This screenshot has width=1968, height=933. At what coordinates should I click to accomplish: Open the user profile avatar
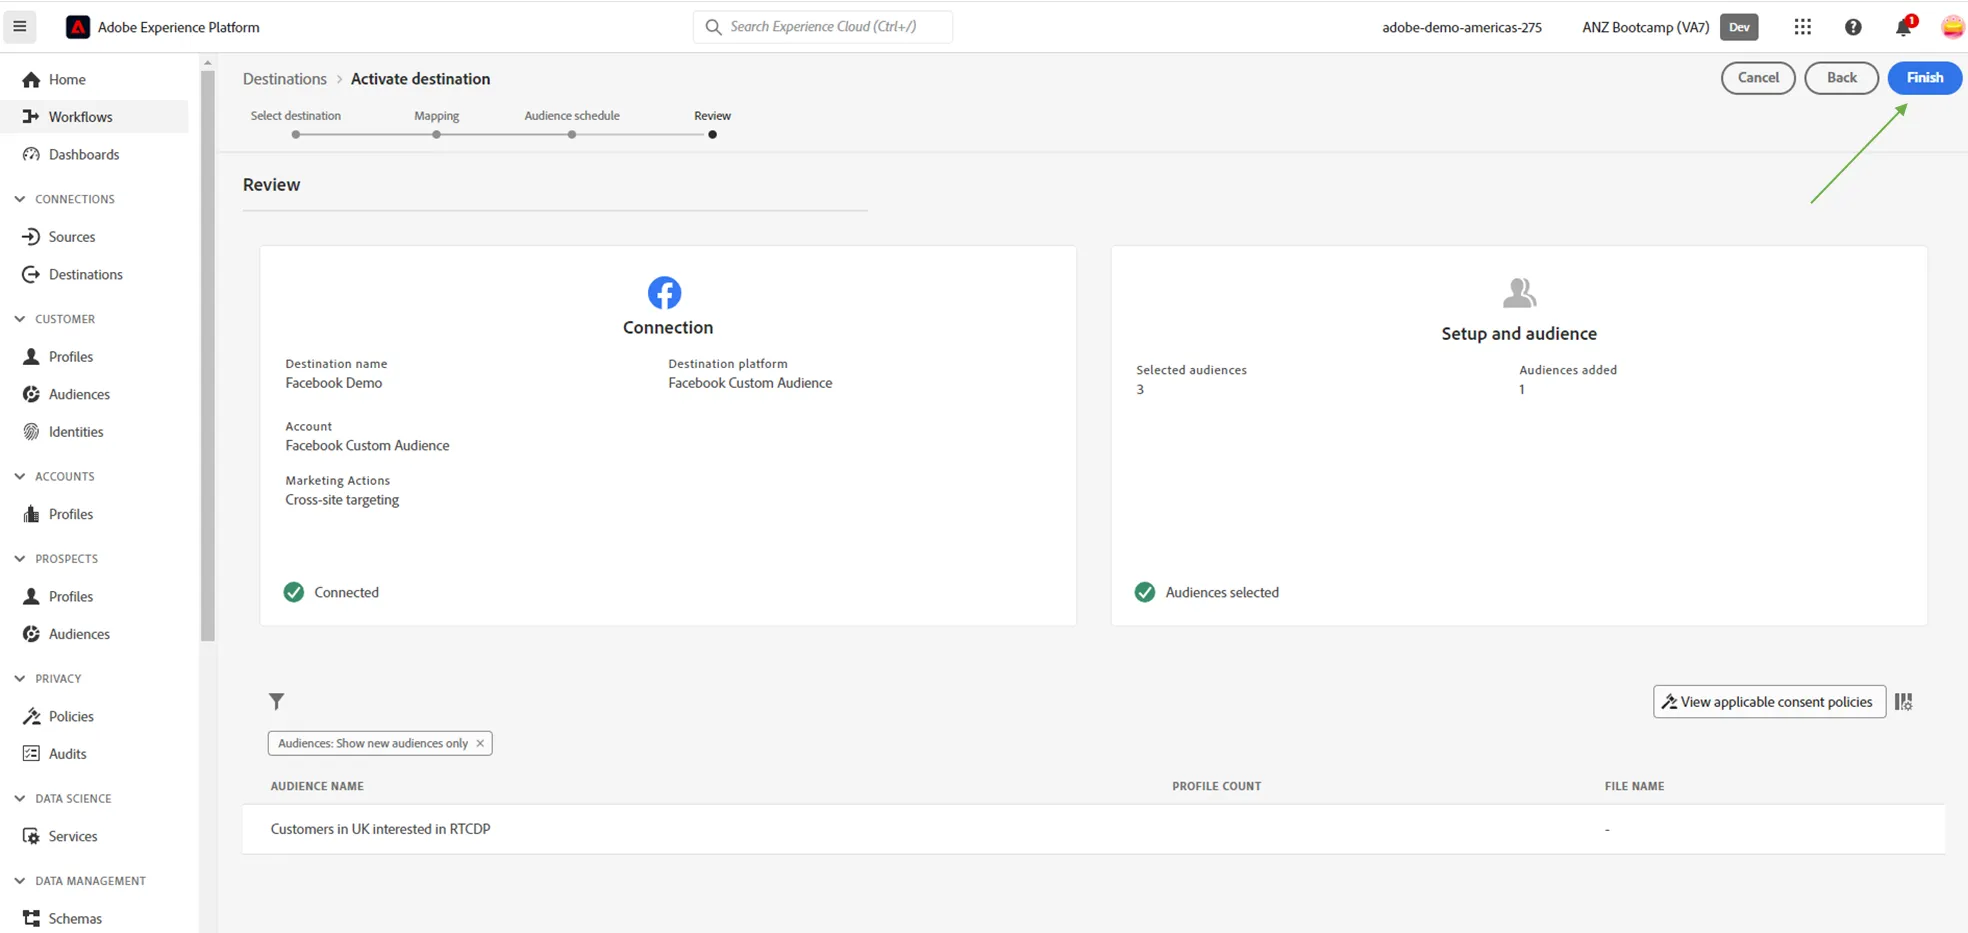pos(1952,27)
